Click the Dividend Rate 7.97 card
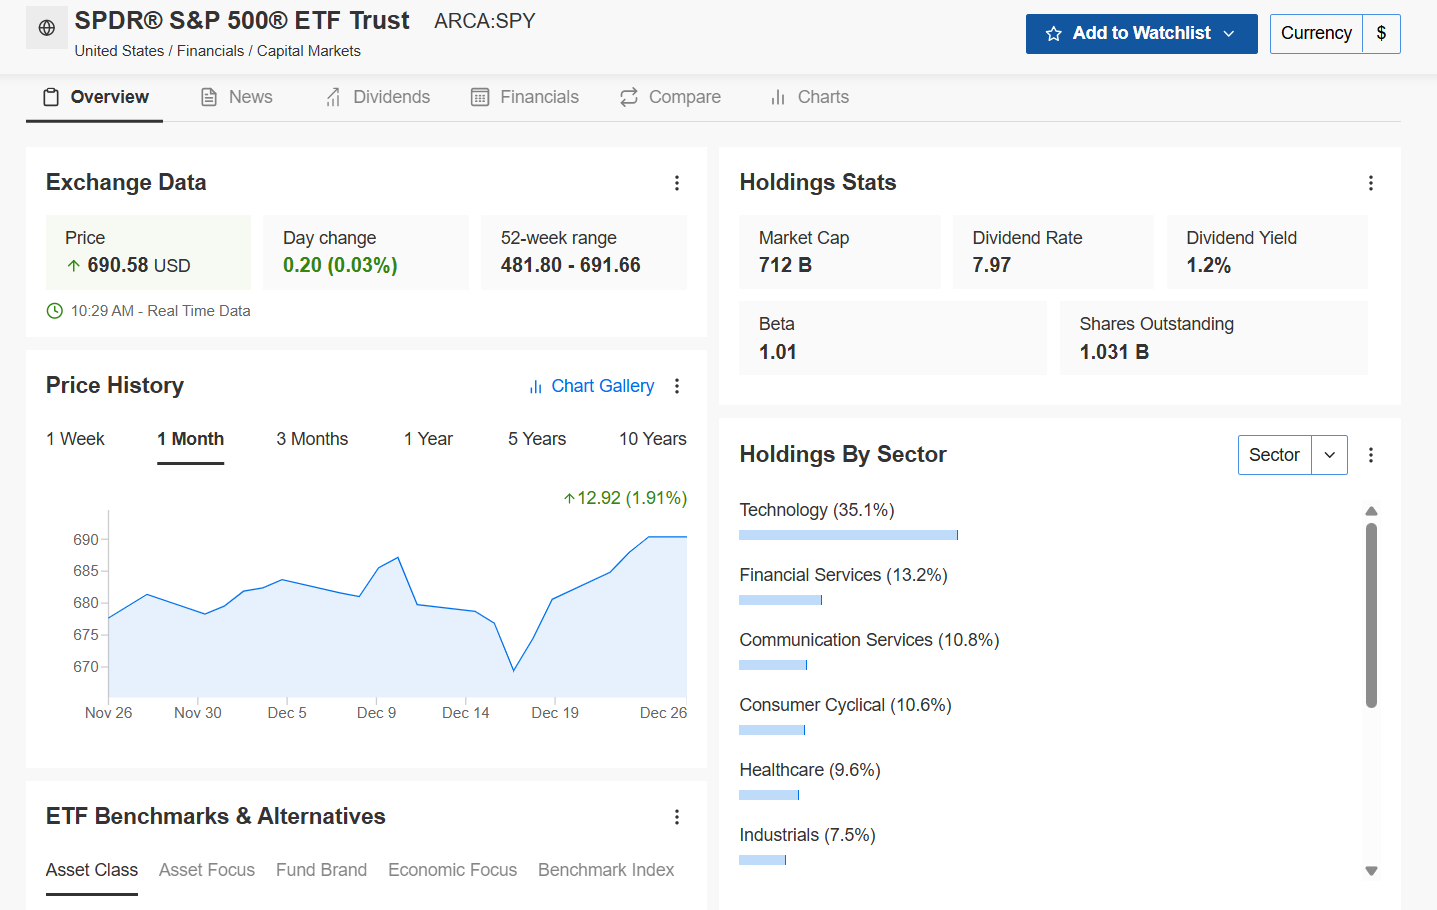Viewport: 1437px width, 910px height. pyautogui.click(x=1053, y=252)
